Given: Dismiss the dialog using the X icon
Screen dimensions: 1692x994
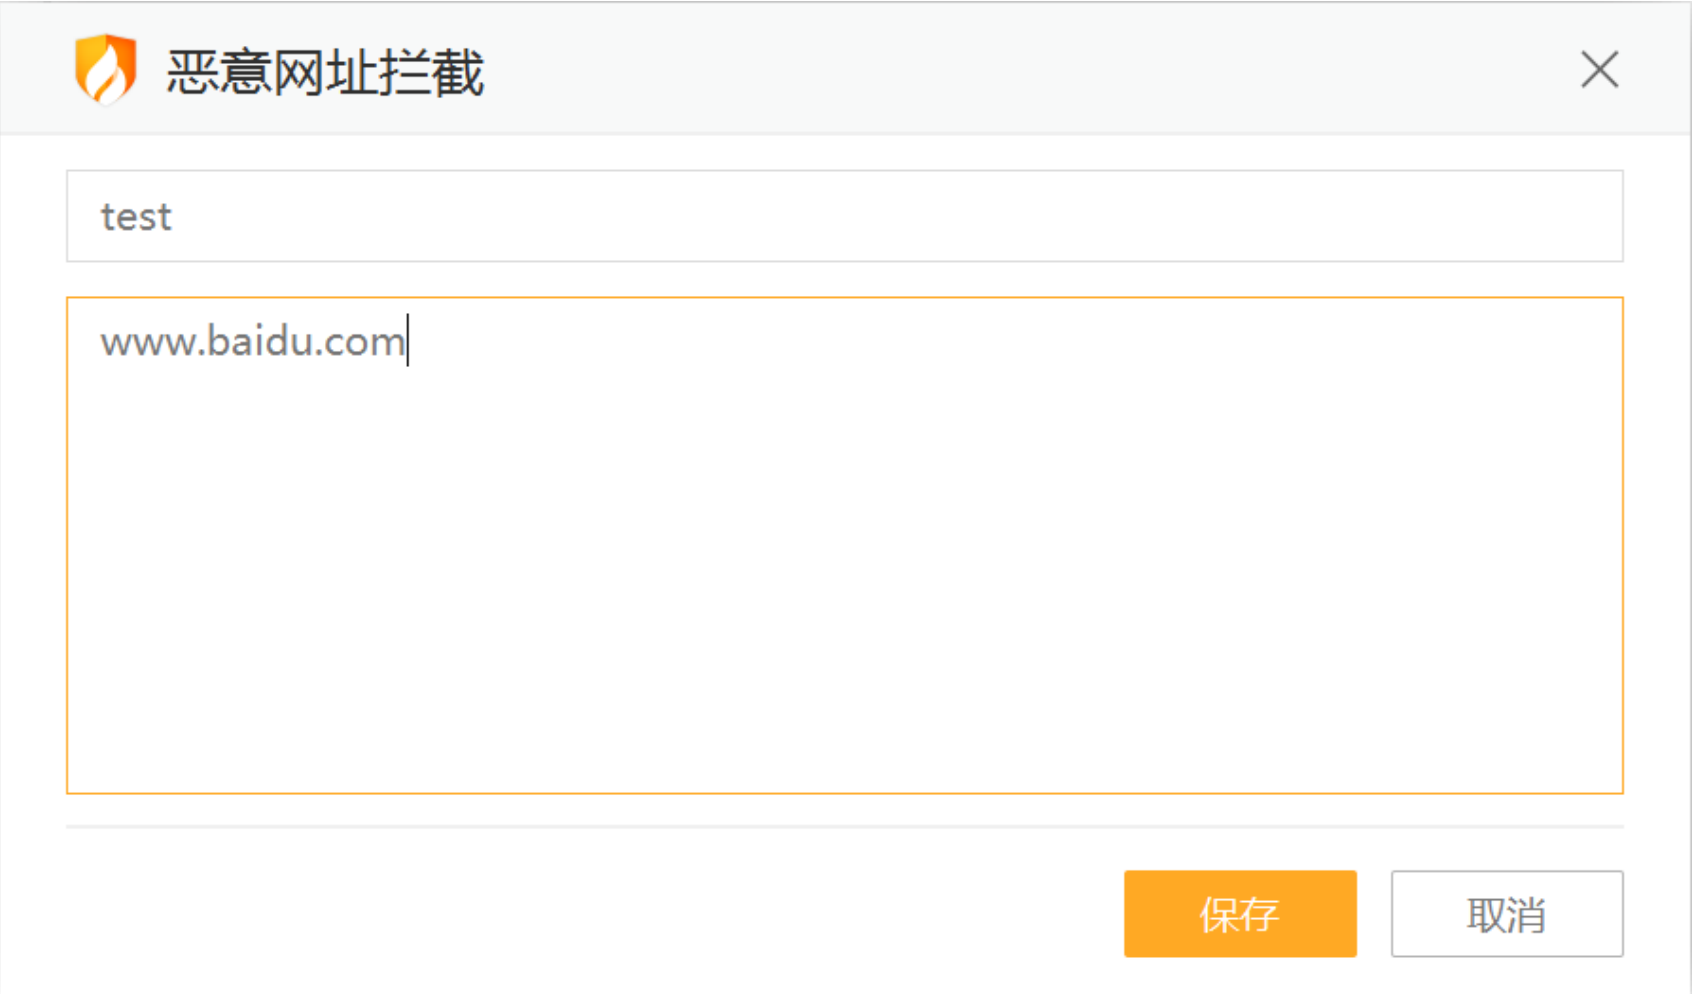Looking at the screenshot, I should 1599,70.
